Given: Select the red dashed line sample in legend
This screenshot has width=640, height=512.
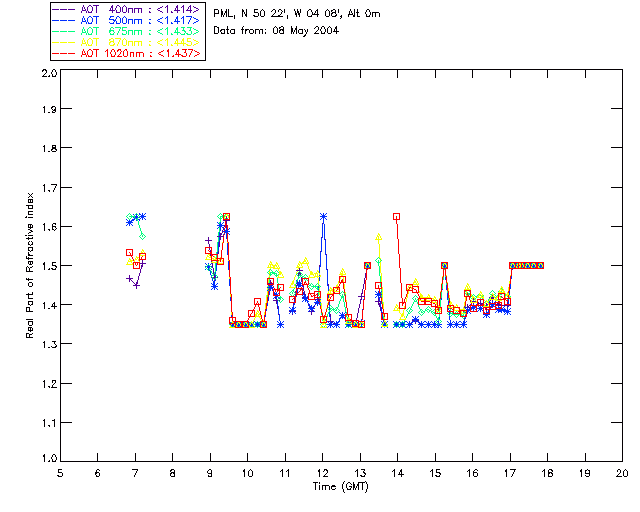Looking at the screenshot, I should coord(64,53).
